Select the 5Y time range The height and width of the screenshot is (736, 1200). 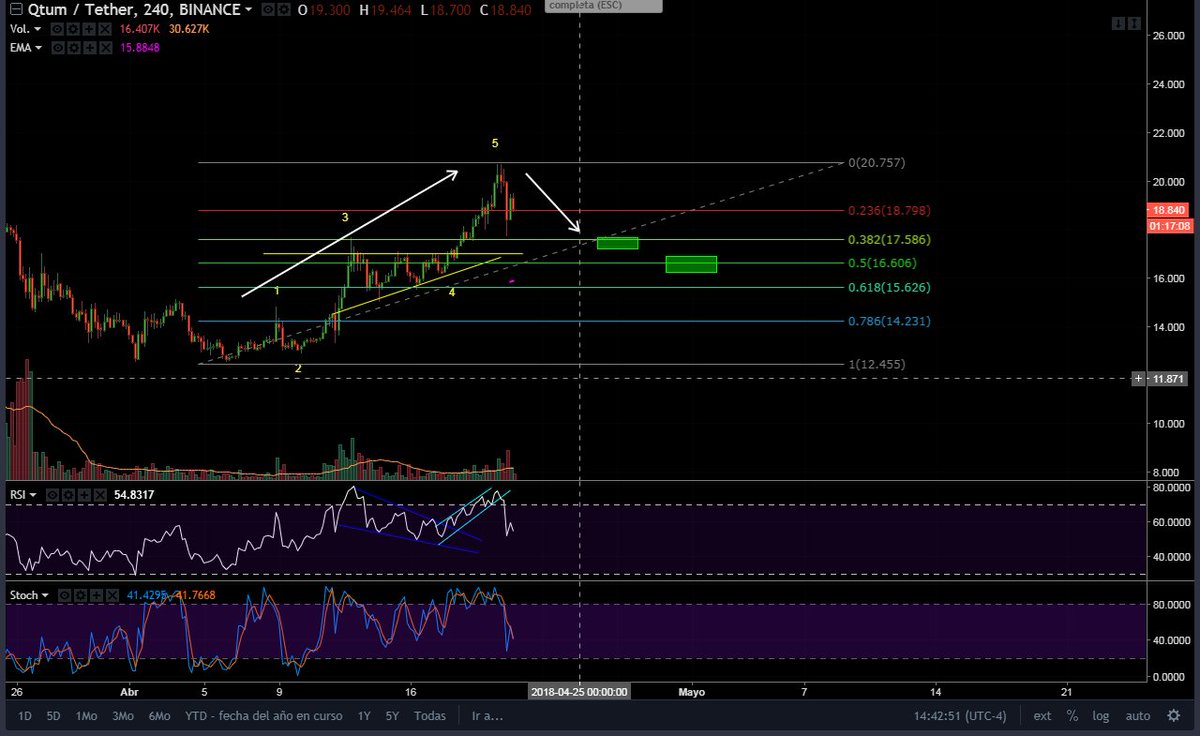[x=393, y=716]
